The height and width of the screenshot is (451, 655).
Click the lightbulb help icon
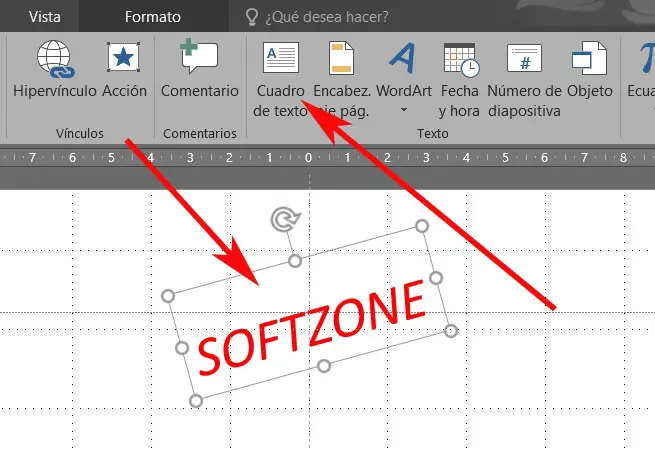coord(252,17)
